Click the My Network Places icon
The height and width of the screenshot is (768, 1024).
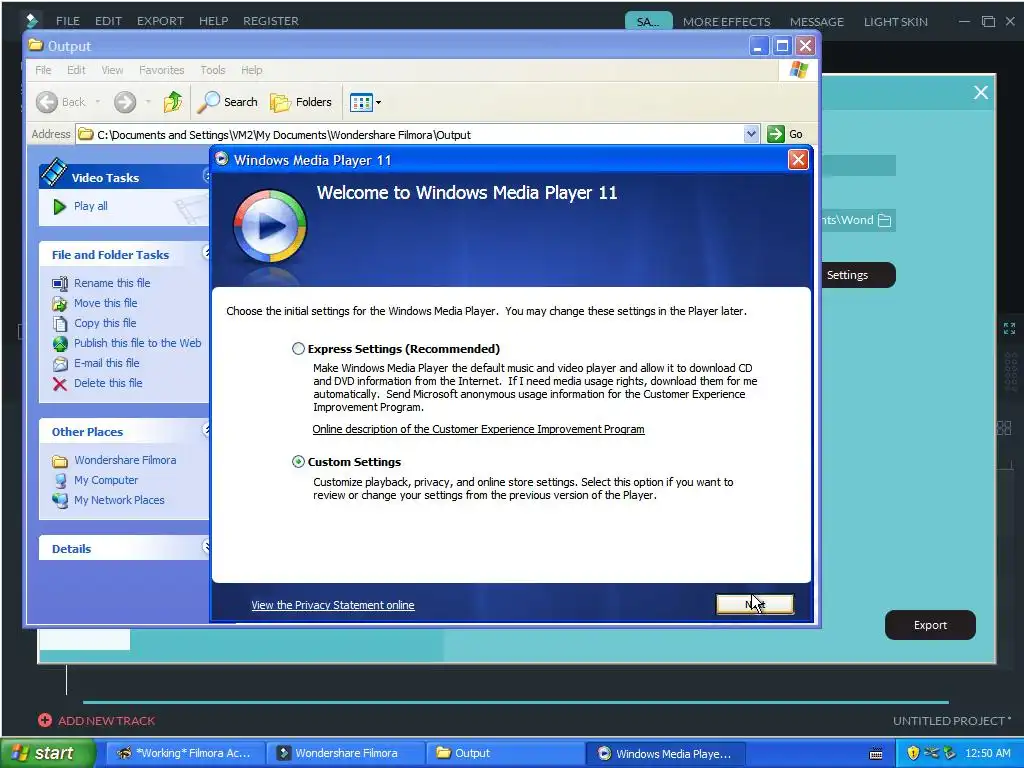[x=59, y=500]
